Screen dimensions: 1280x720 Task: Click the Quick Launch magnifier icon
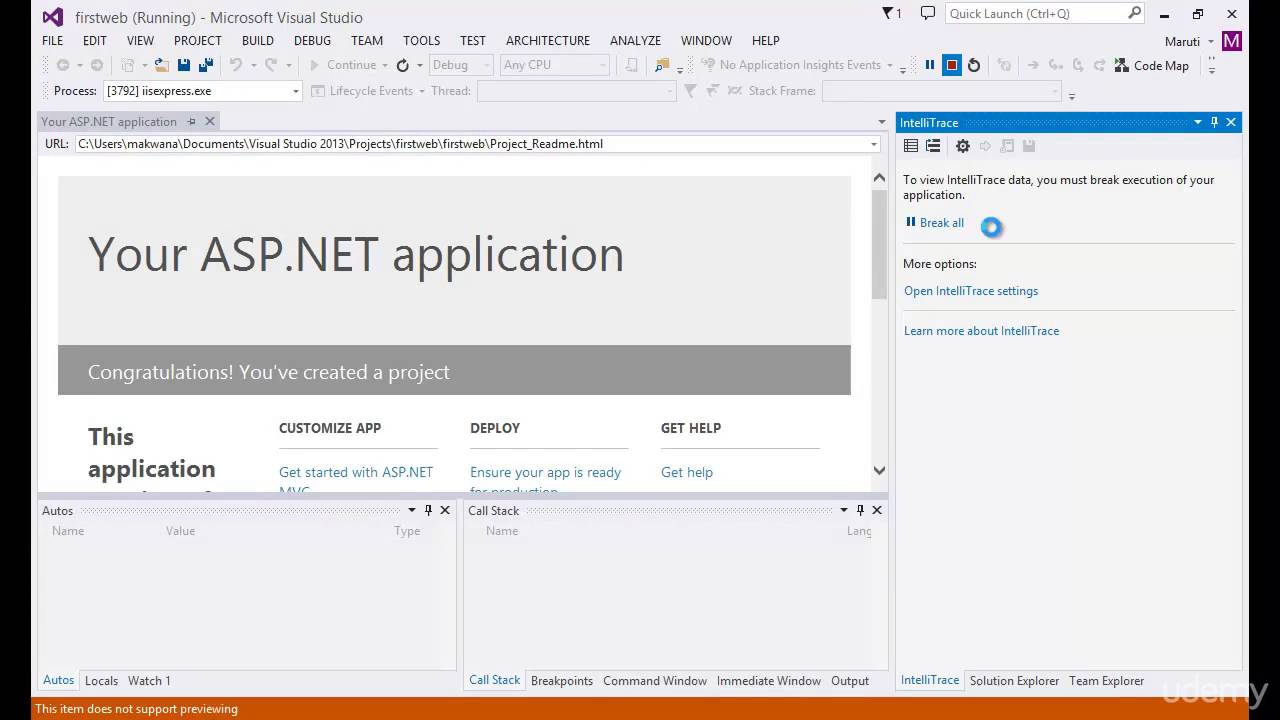pos(1134,13)
